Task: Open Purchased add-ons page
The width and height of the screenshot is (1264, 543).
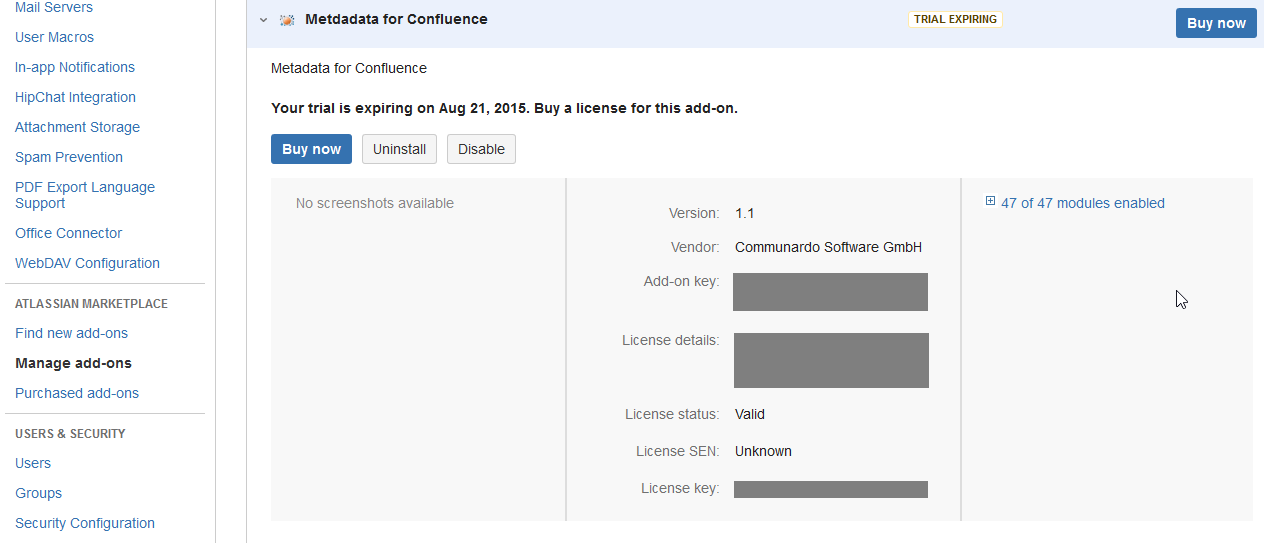Action: point(77,393)
